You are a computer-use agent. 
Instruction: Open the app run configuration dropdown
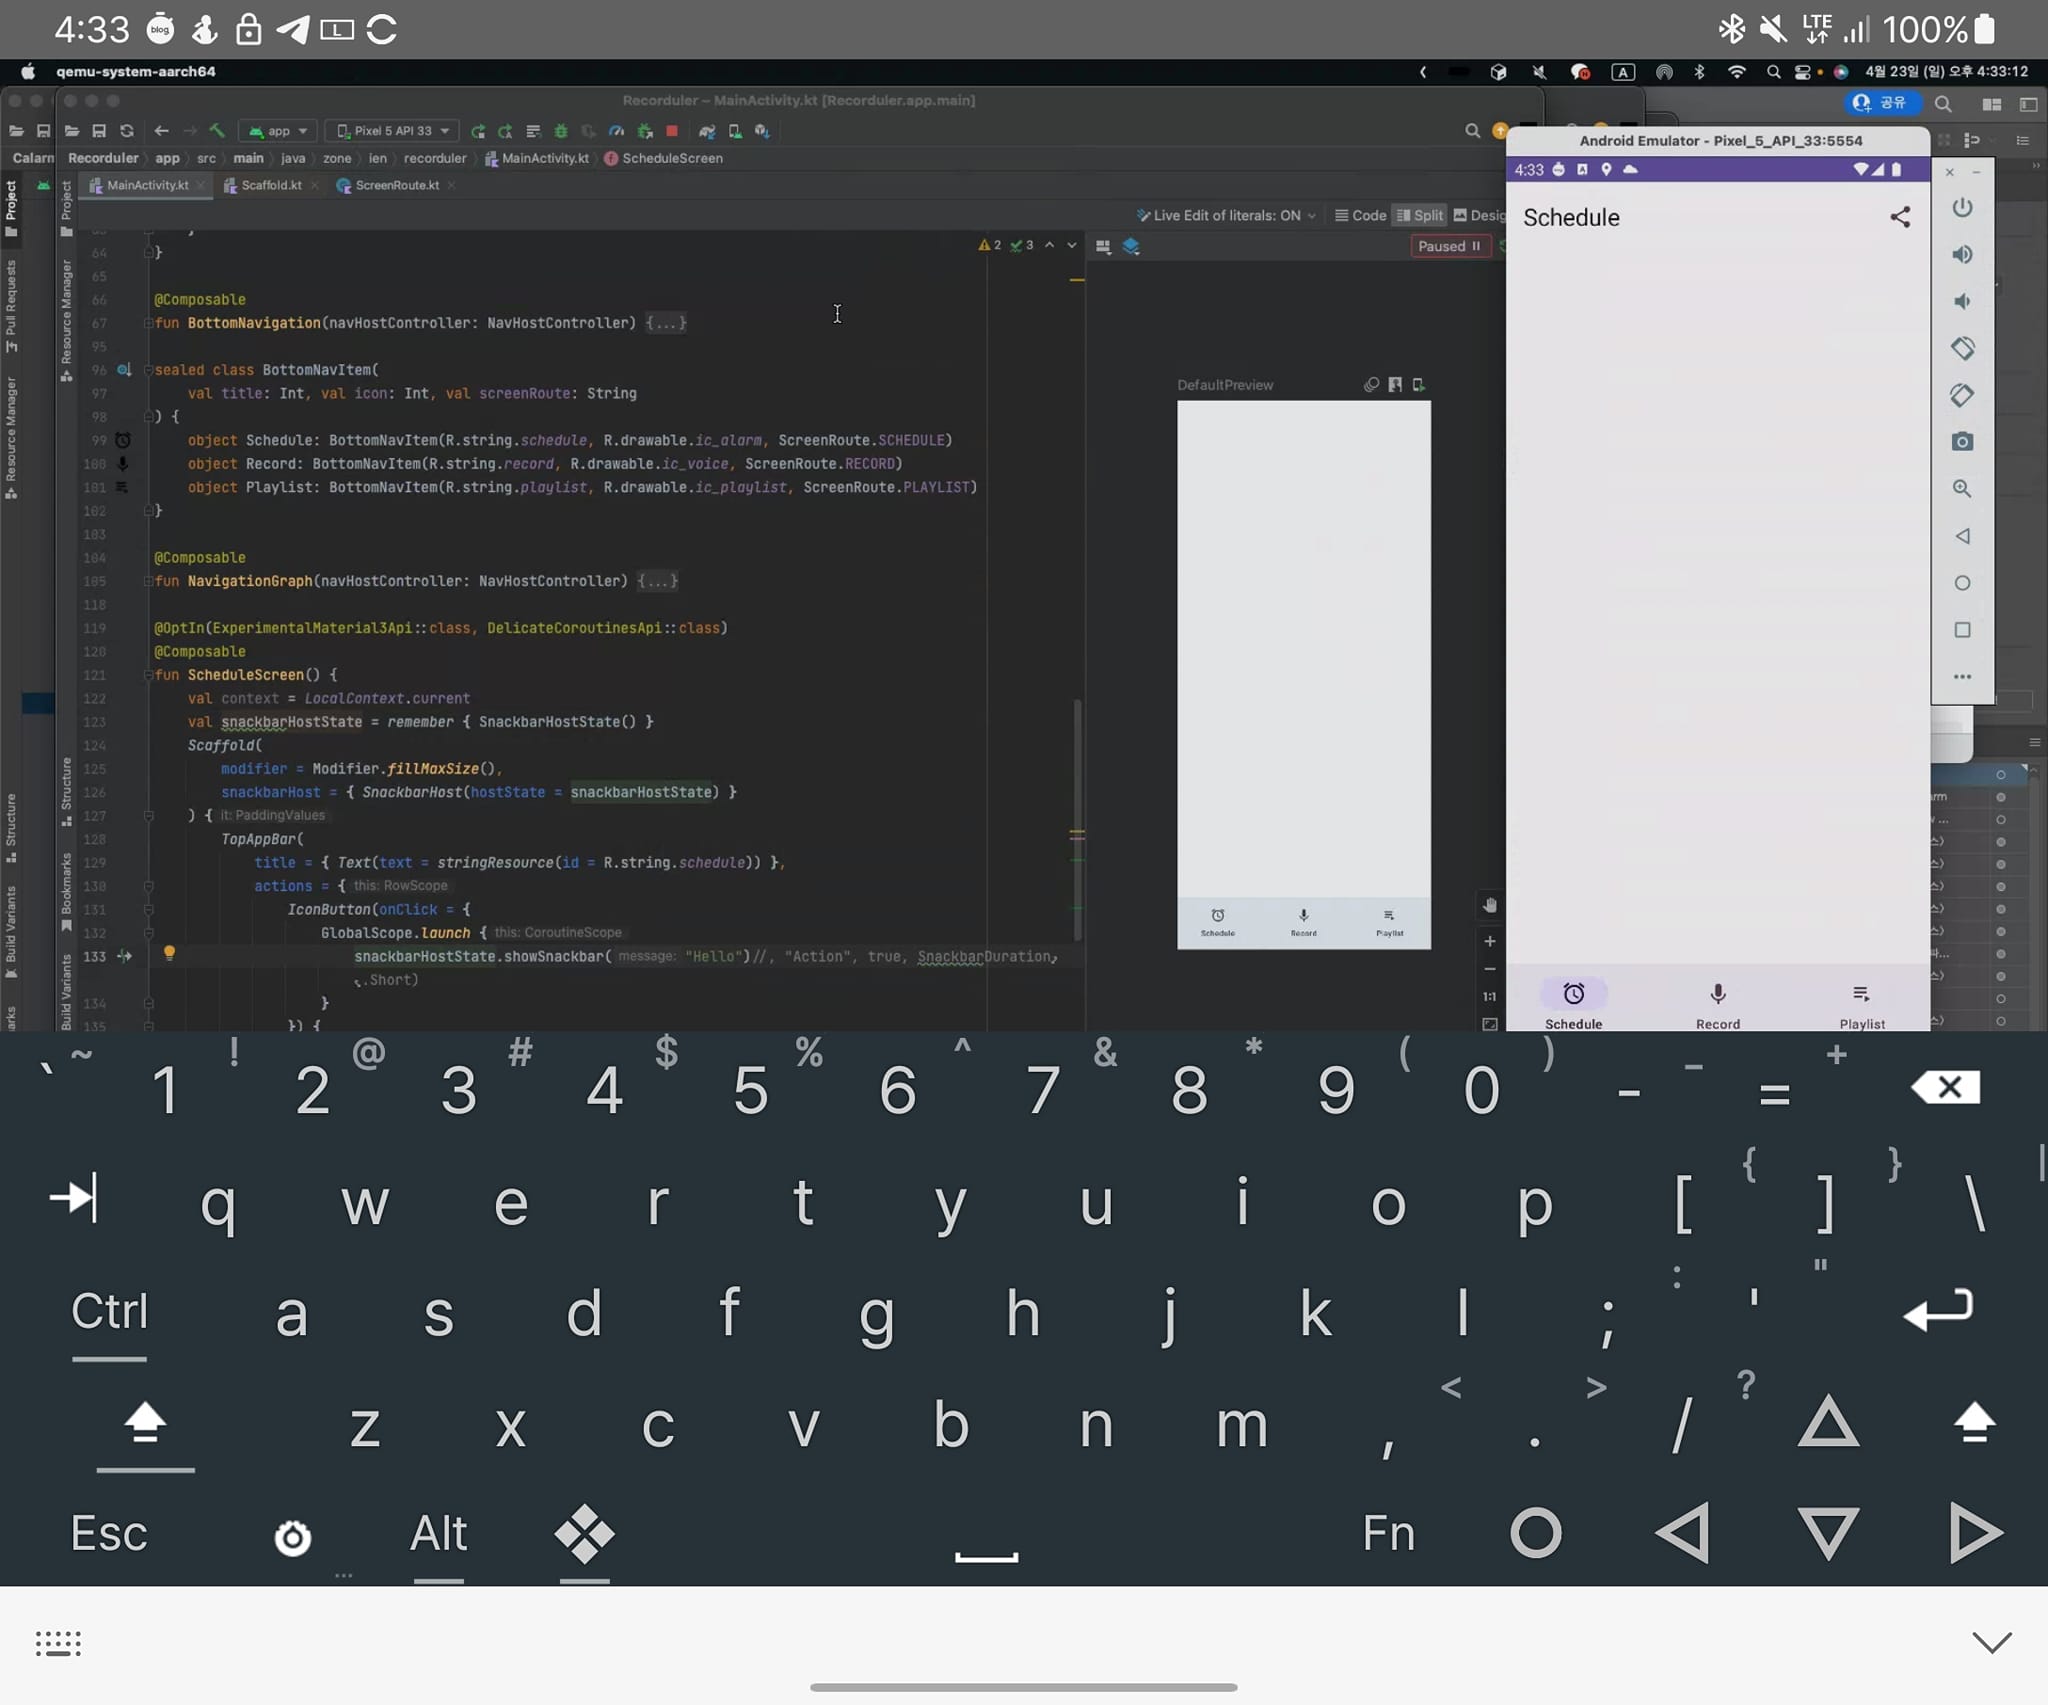(279, 131)
